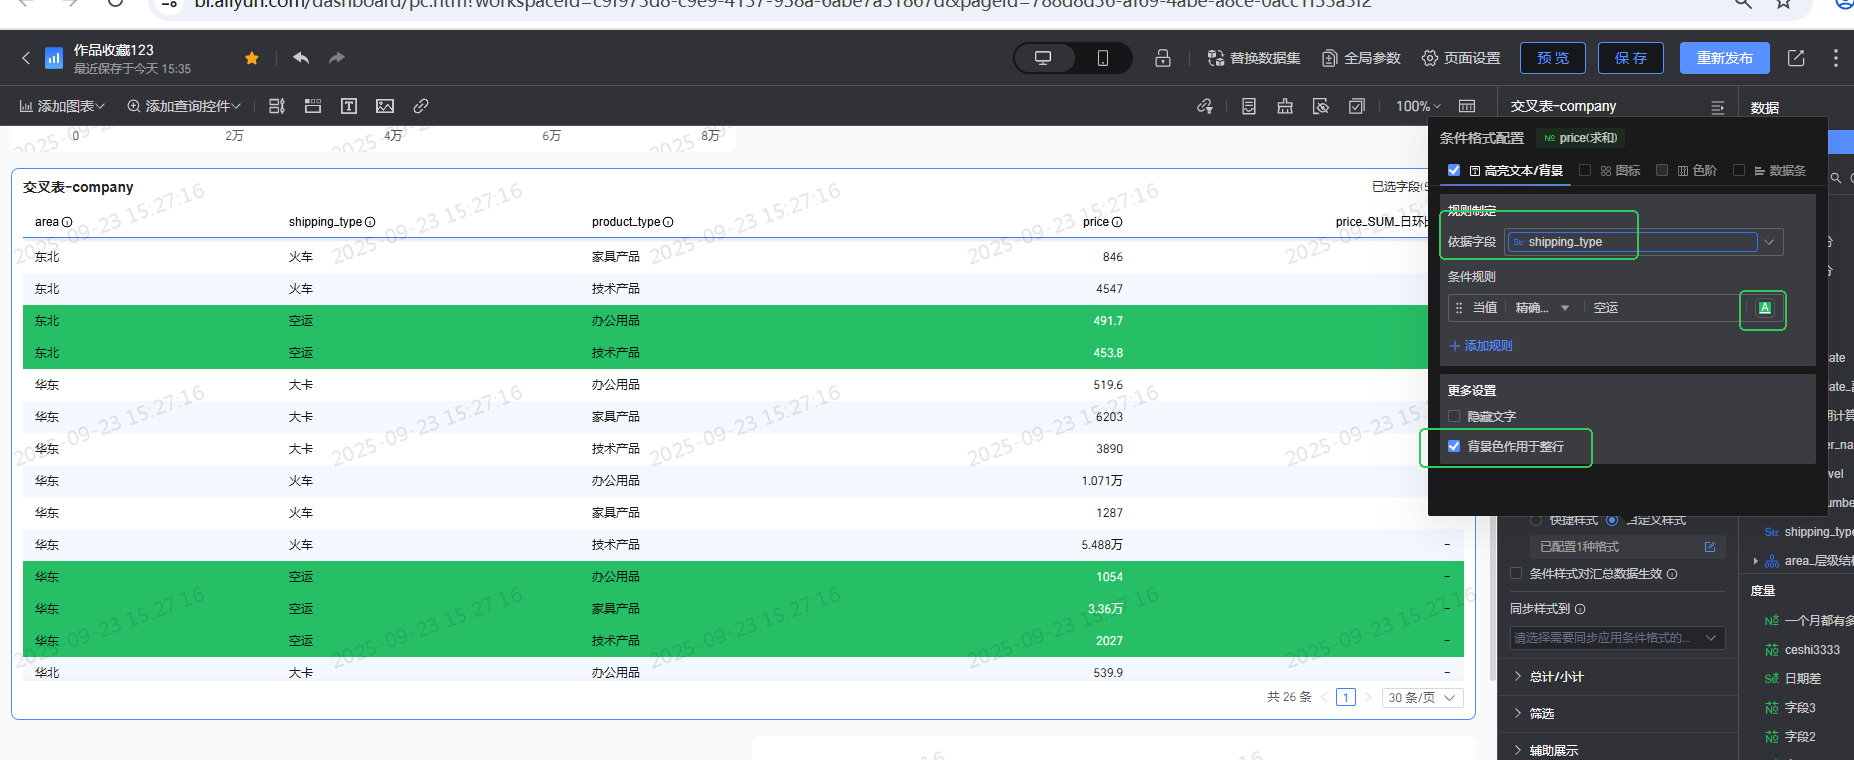Screen dimensions: 1854x760
Task: Uncheck 背景色作用于整行 option
Action: [x=1454, y=446]
